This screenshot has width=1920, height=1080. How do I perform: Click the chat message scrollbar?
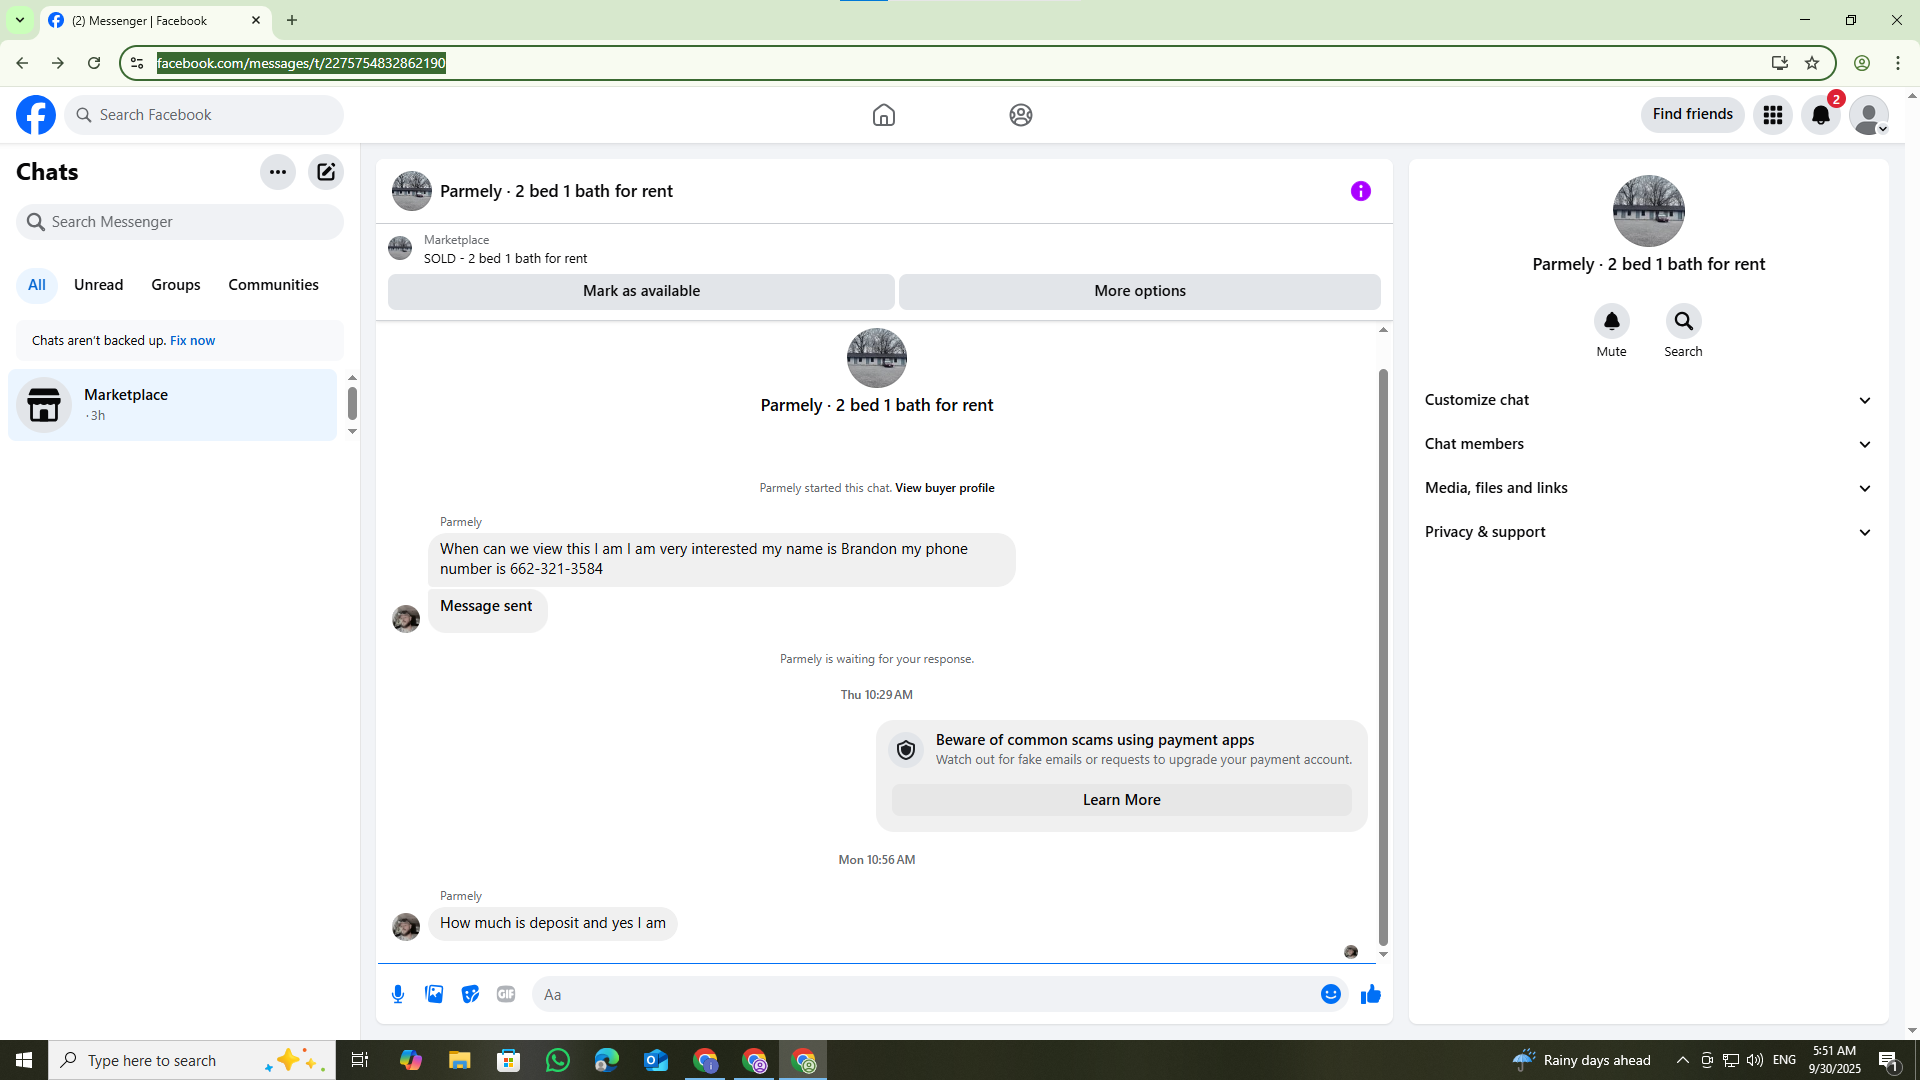click(x=1383, y=657)
